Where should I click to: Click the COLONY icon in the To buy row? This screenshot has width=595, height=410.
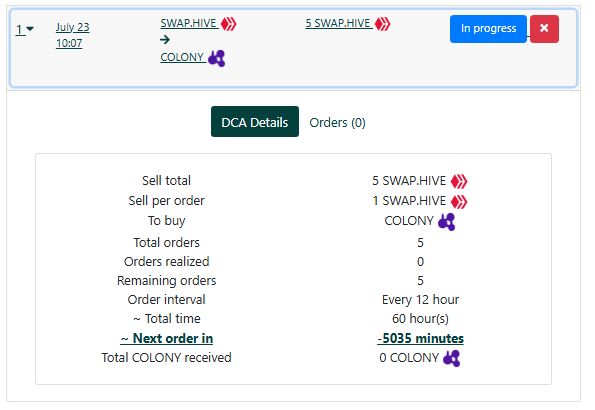[x=447, y=222]
